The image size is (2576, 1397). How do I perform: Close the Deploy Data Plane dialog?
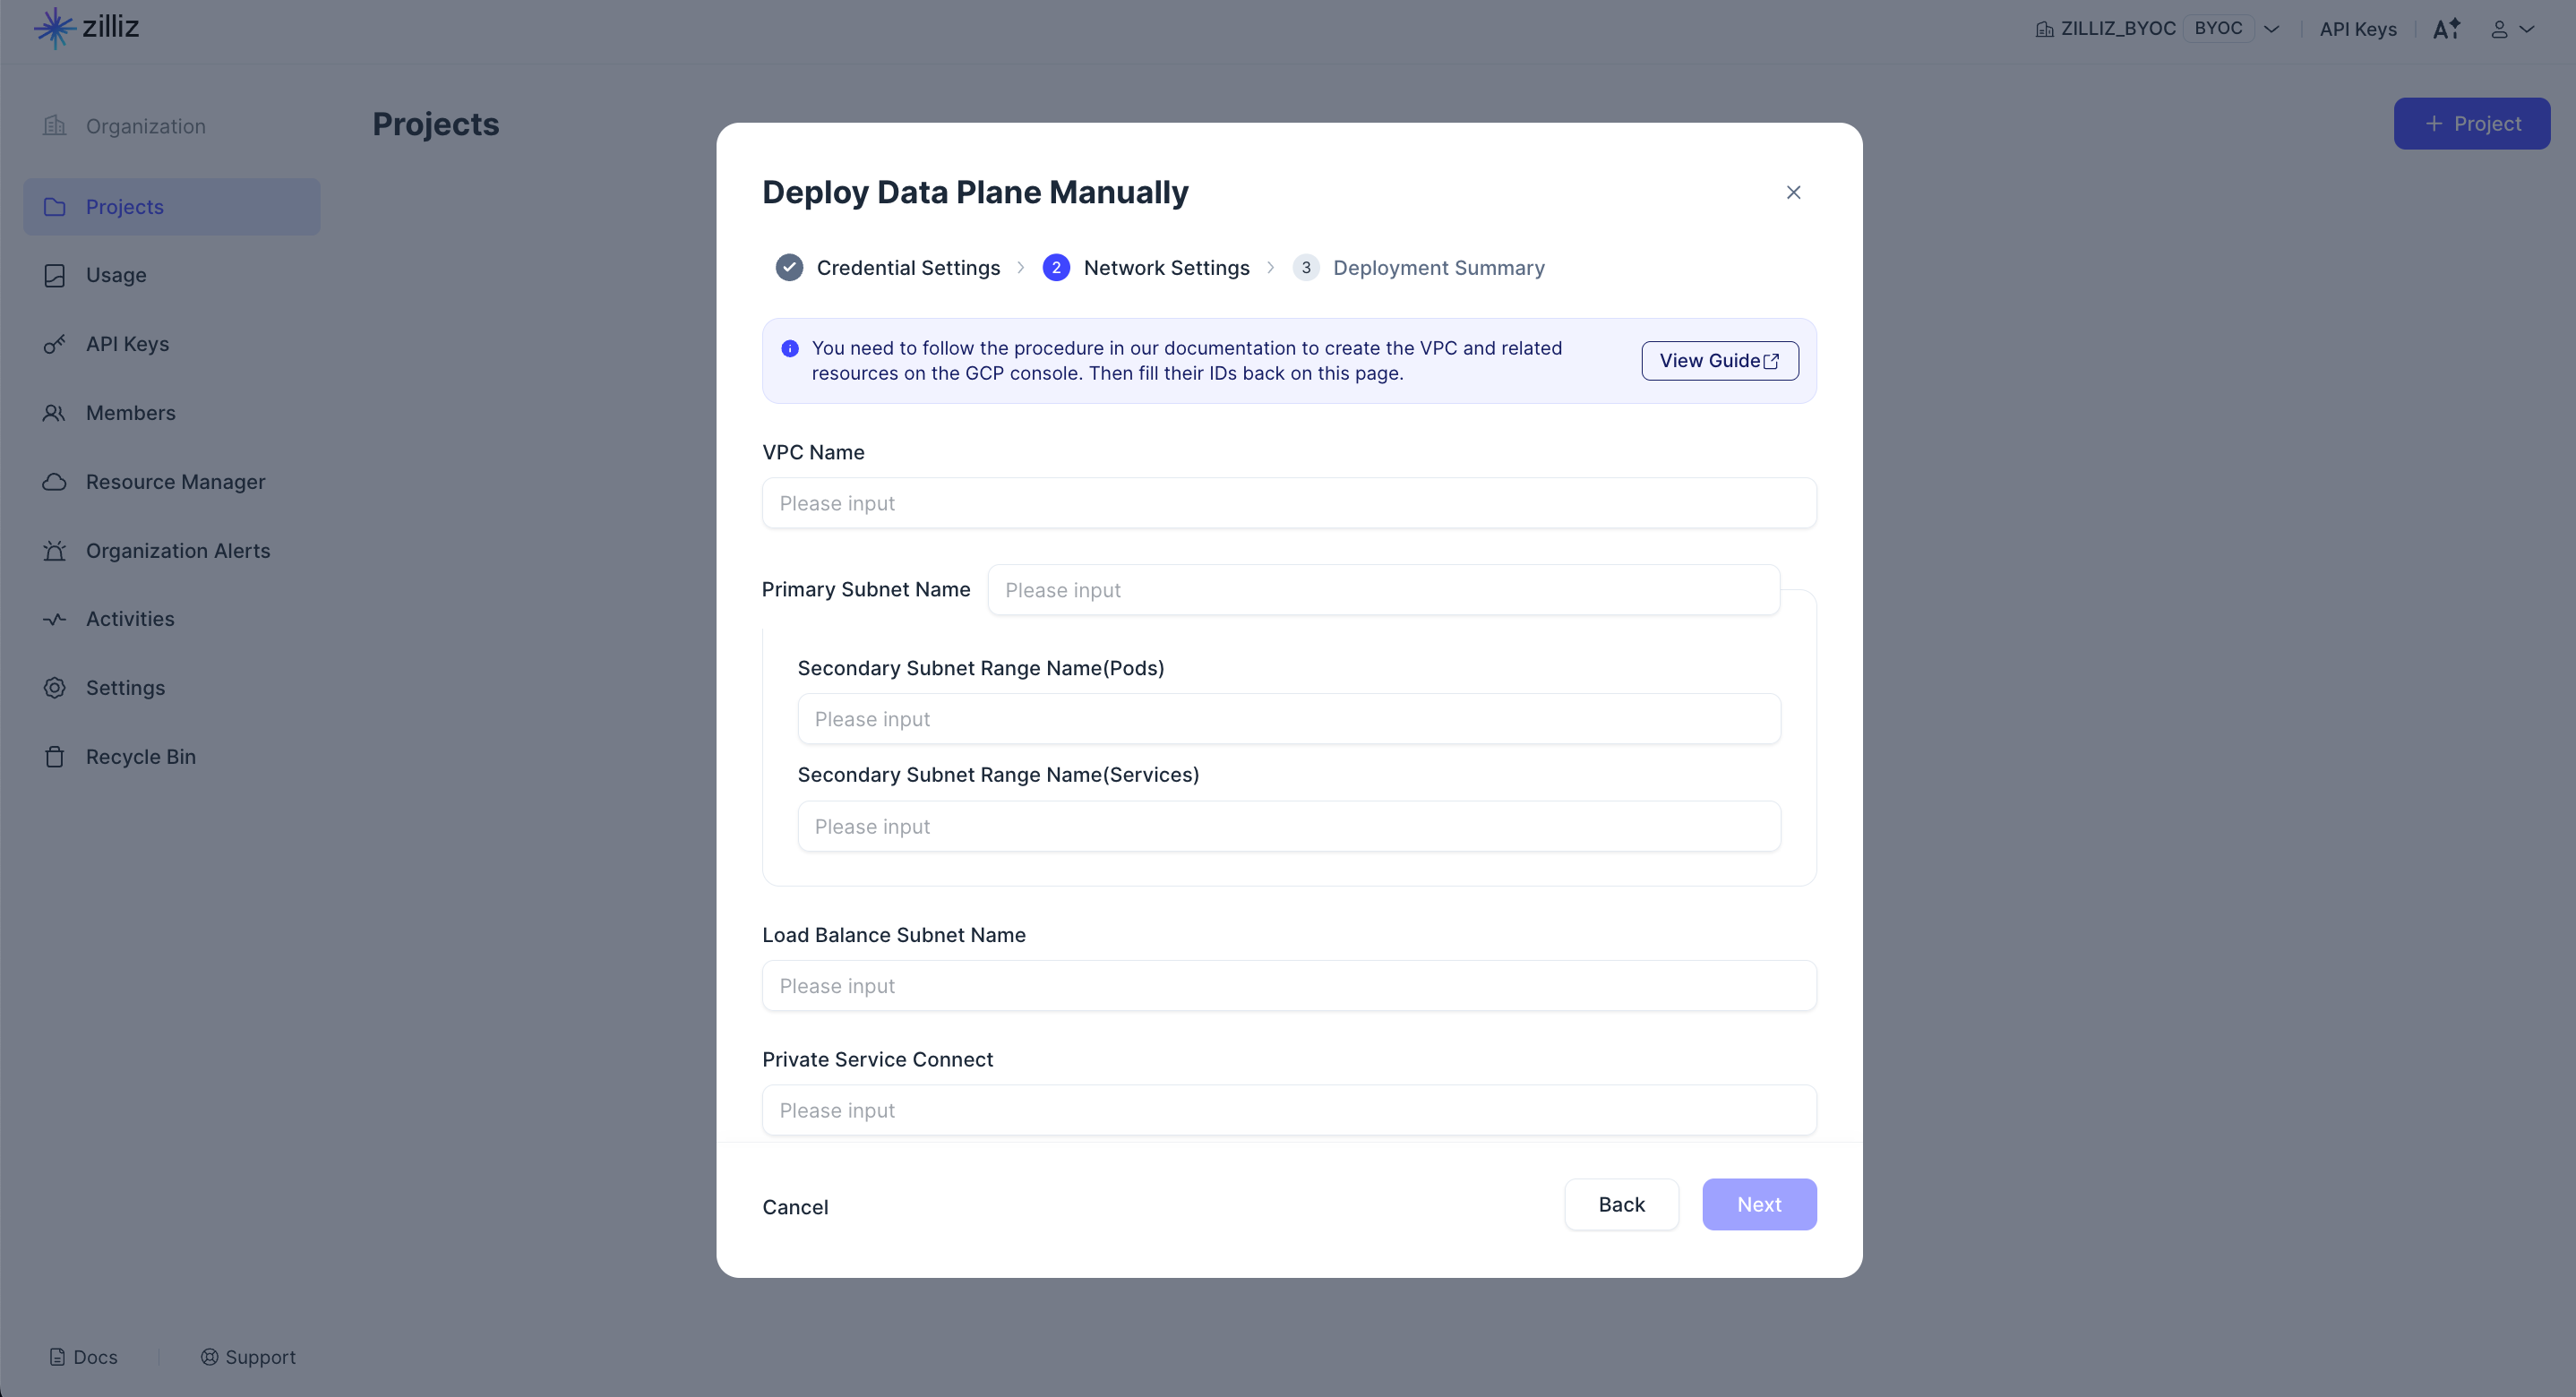1793,192
